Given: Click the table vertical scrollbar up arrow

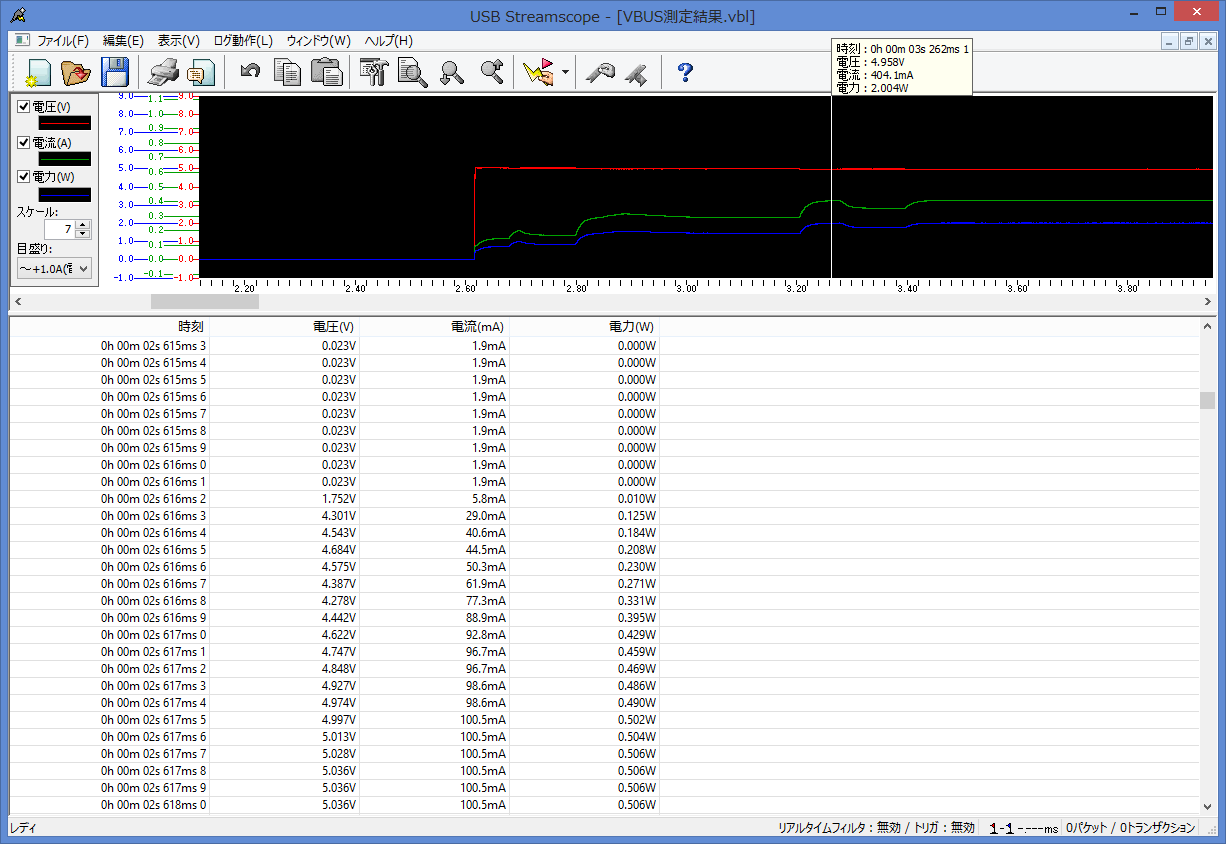Looking at the screenshot, I should click(1208, 326).
